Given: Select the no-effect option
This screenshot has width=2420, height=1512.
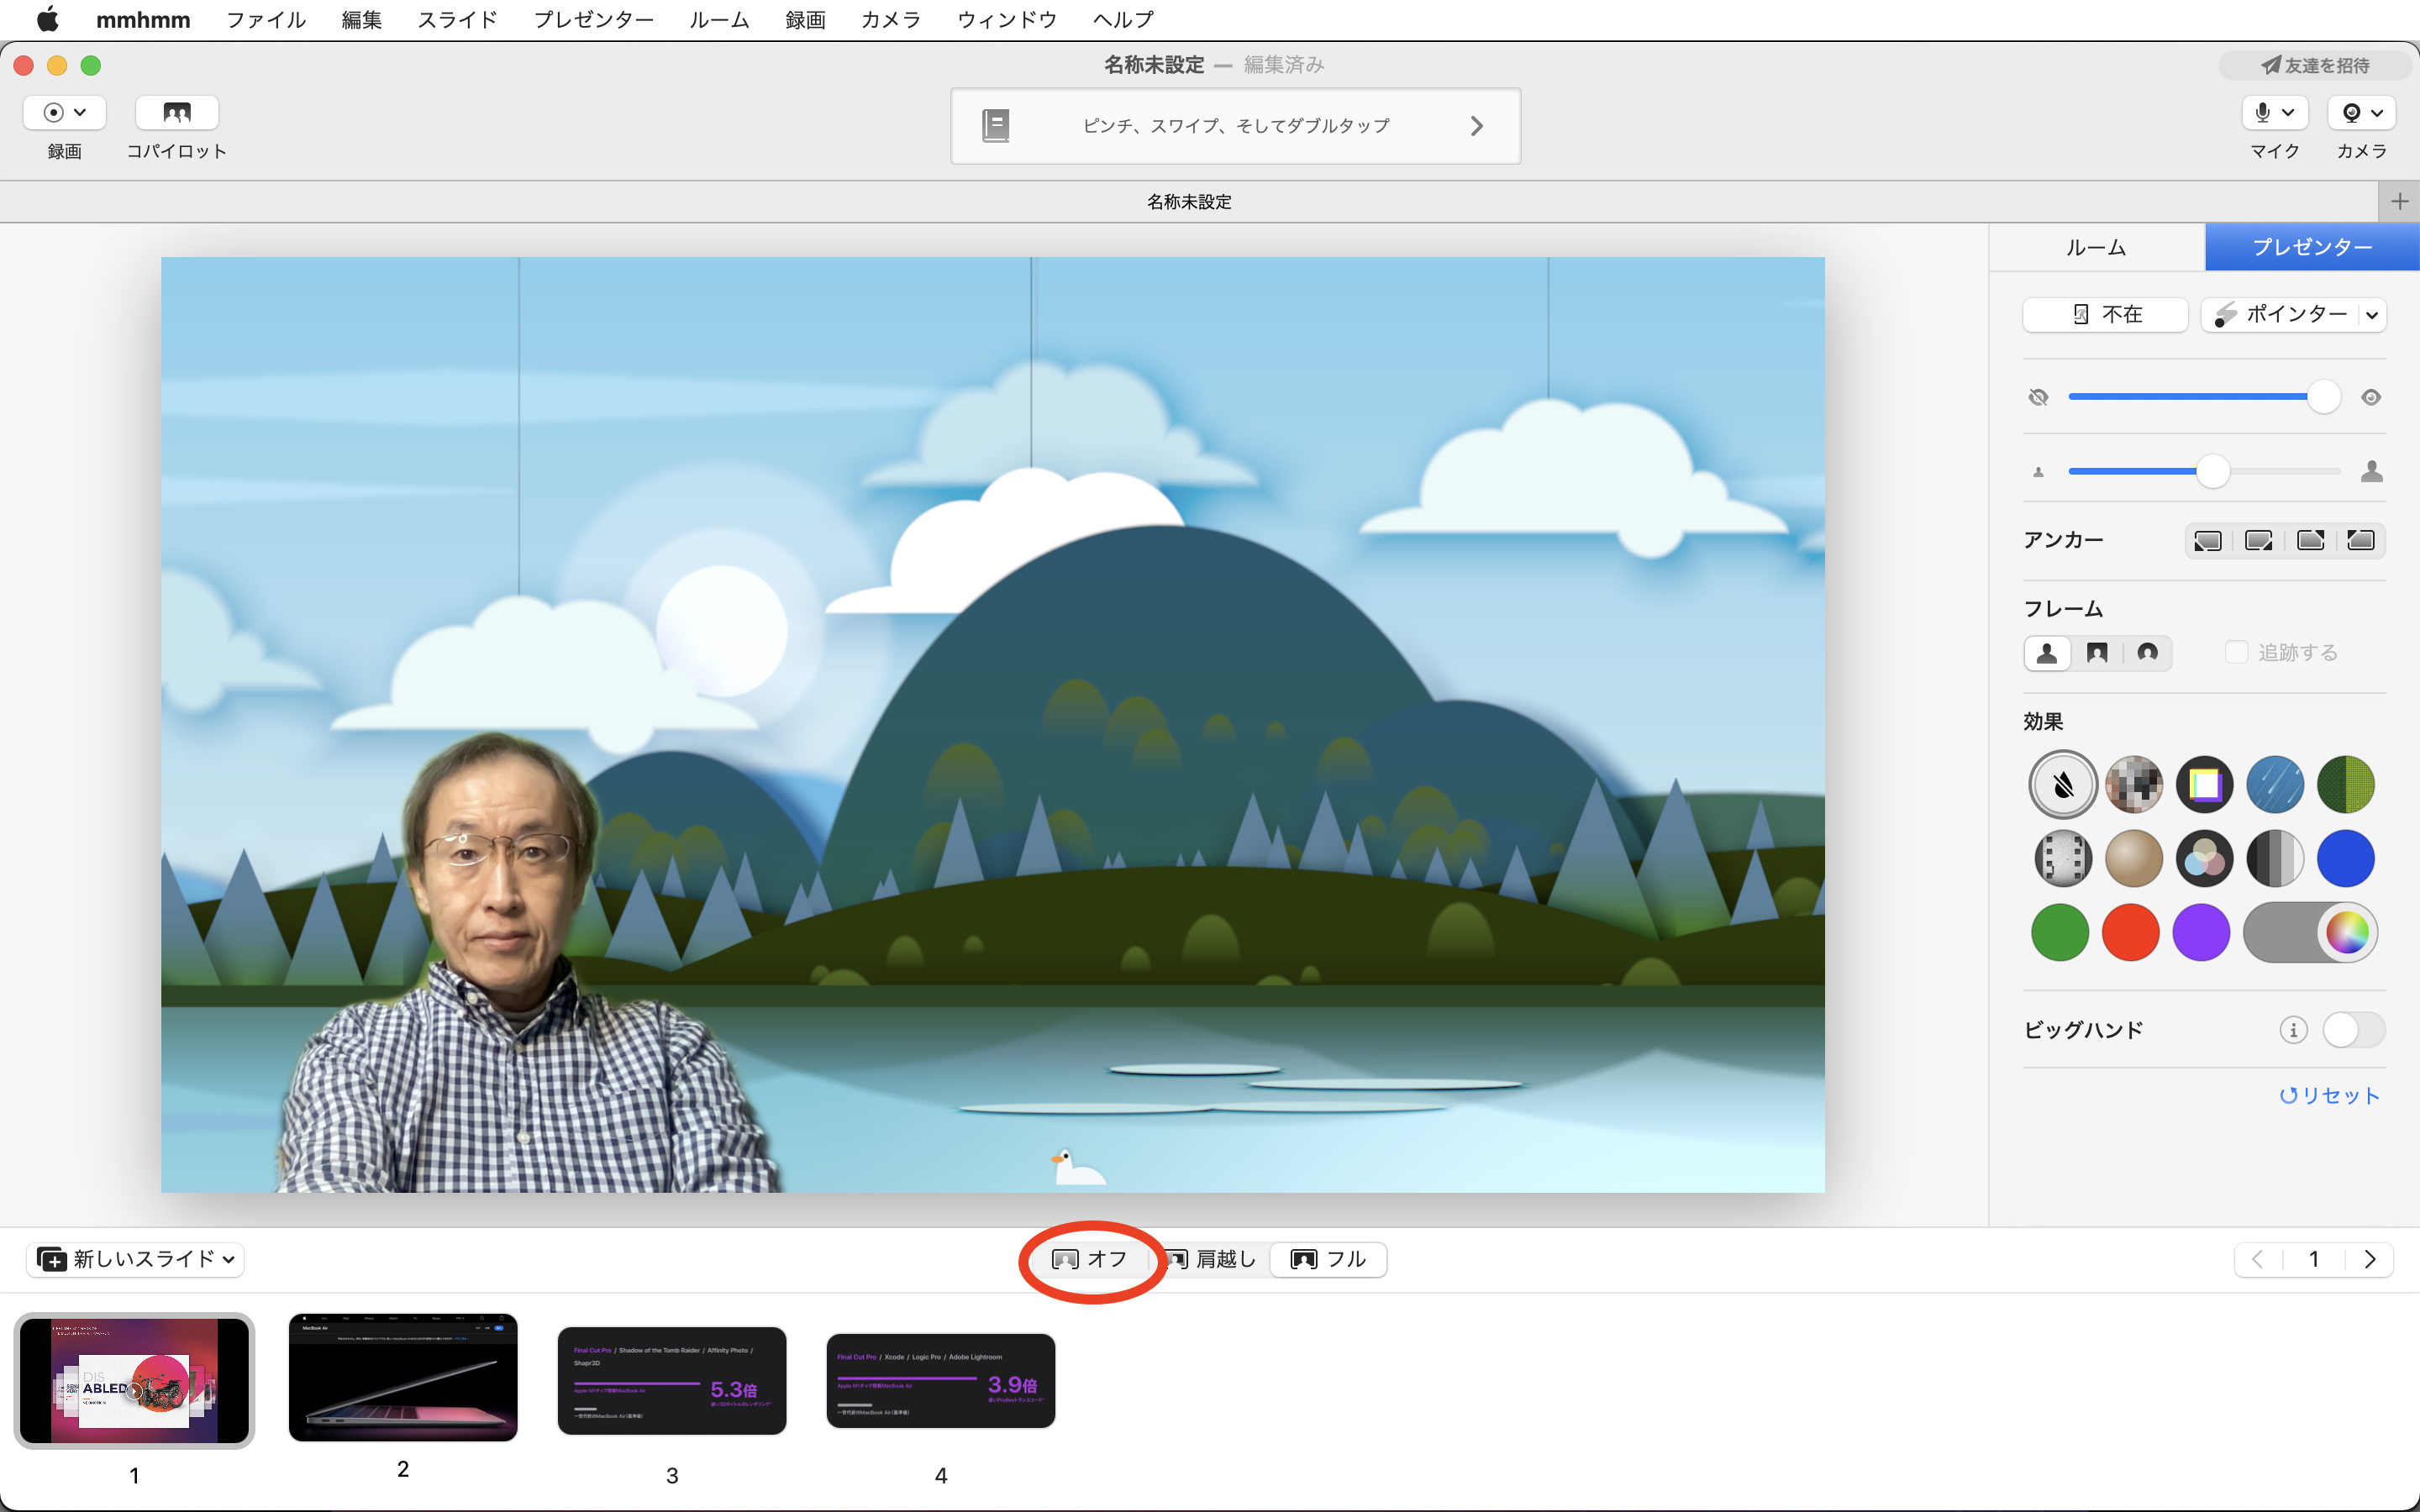Looking at the screenshot, I should point(2062,785).
